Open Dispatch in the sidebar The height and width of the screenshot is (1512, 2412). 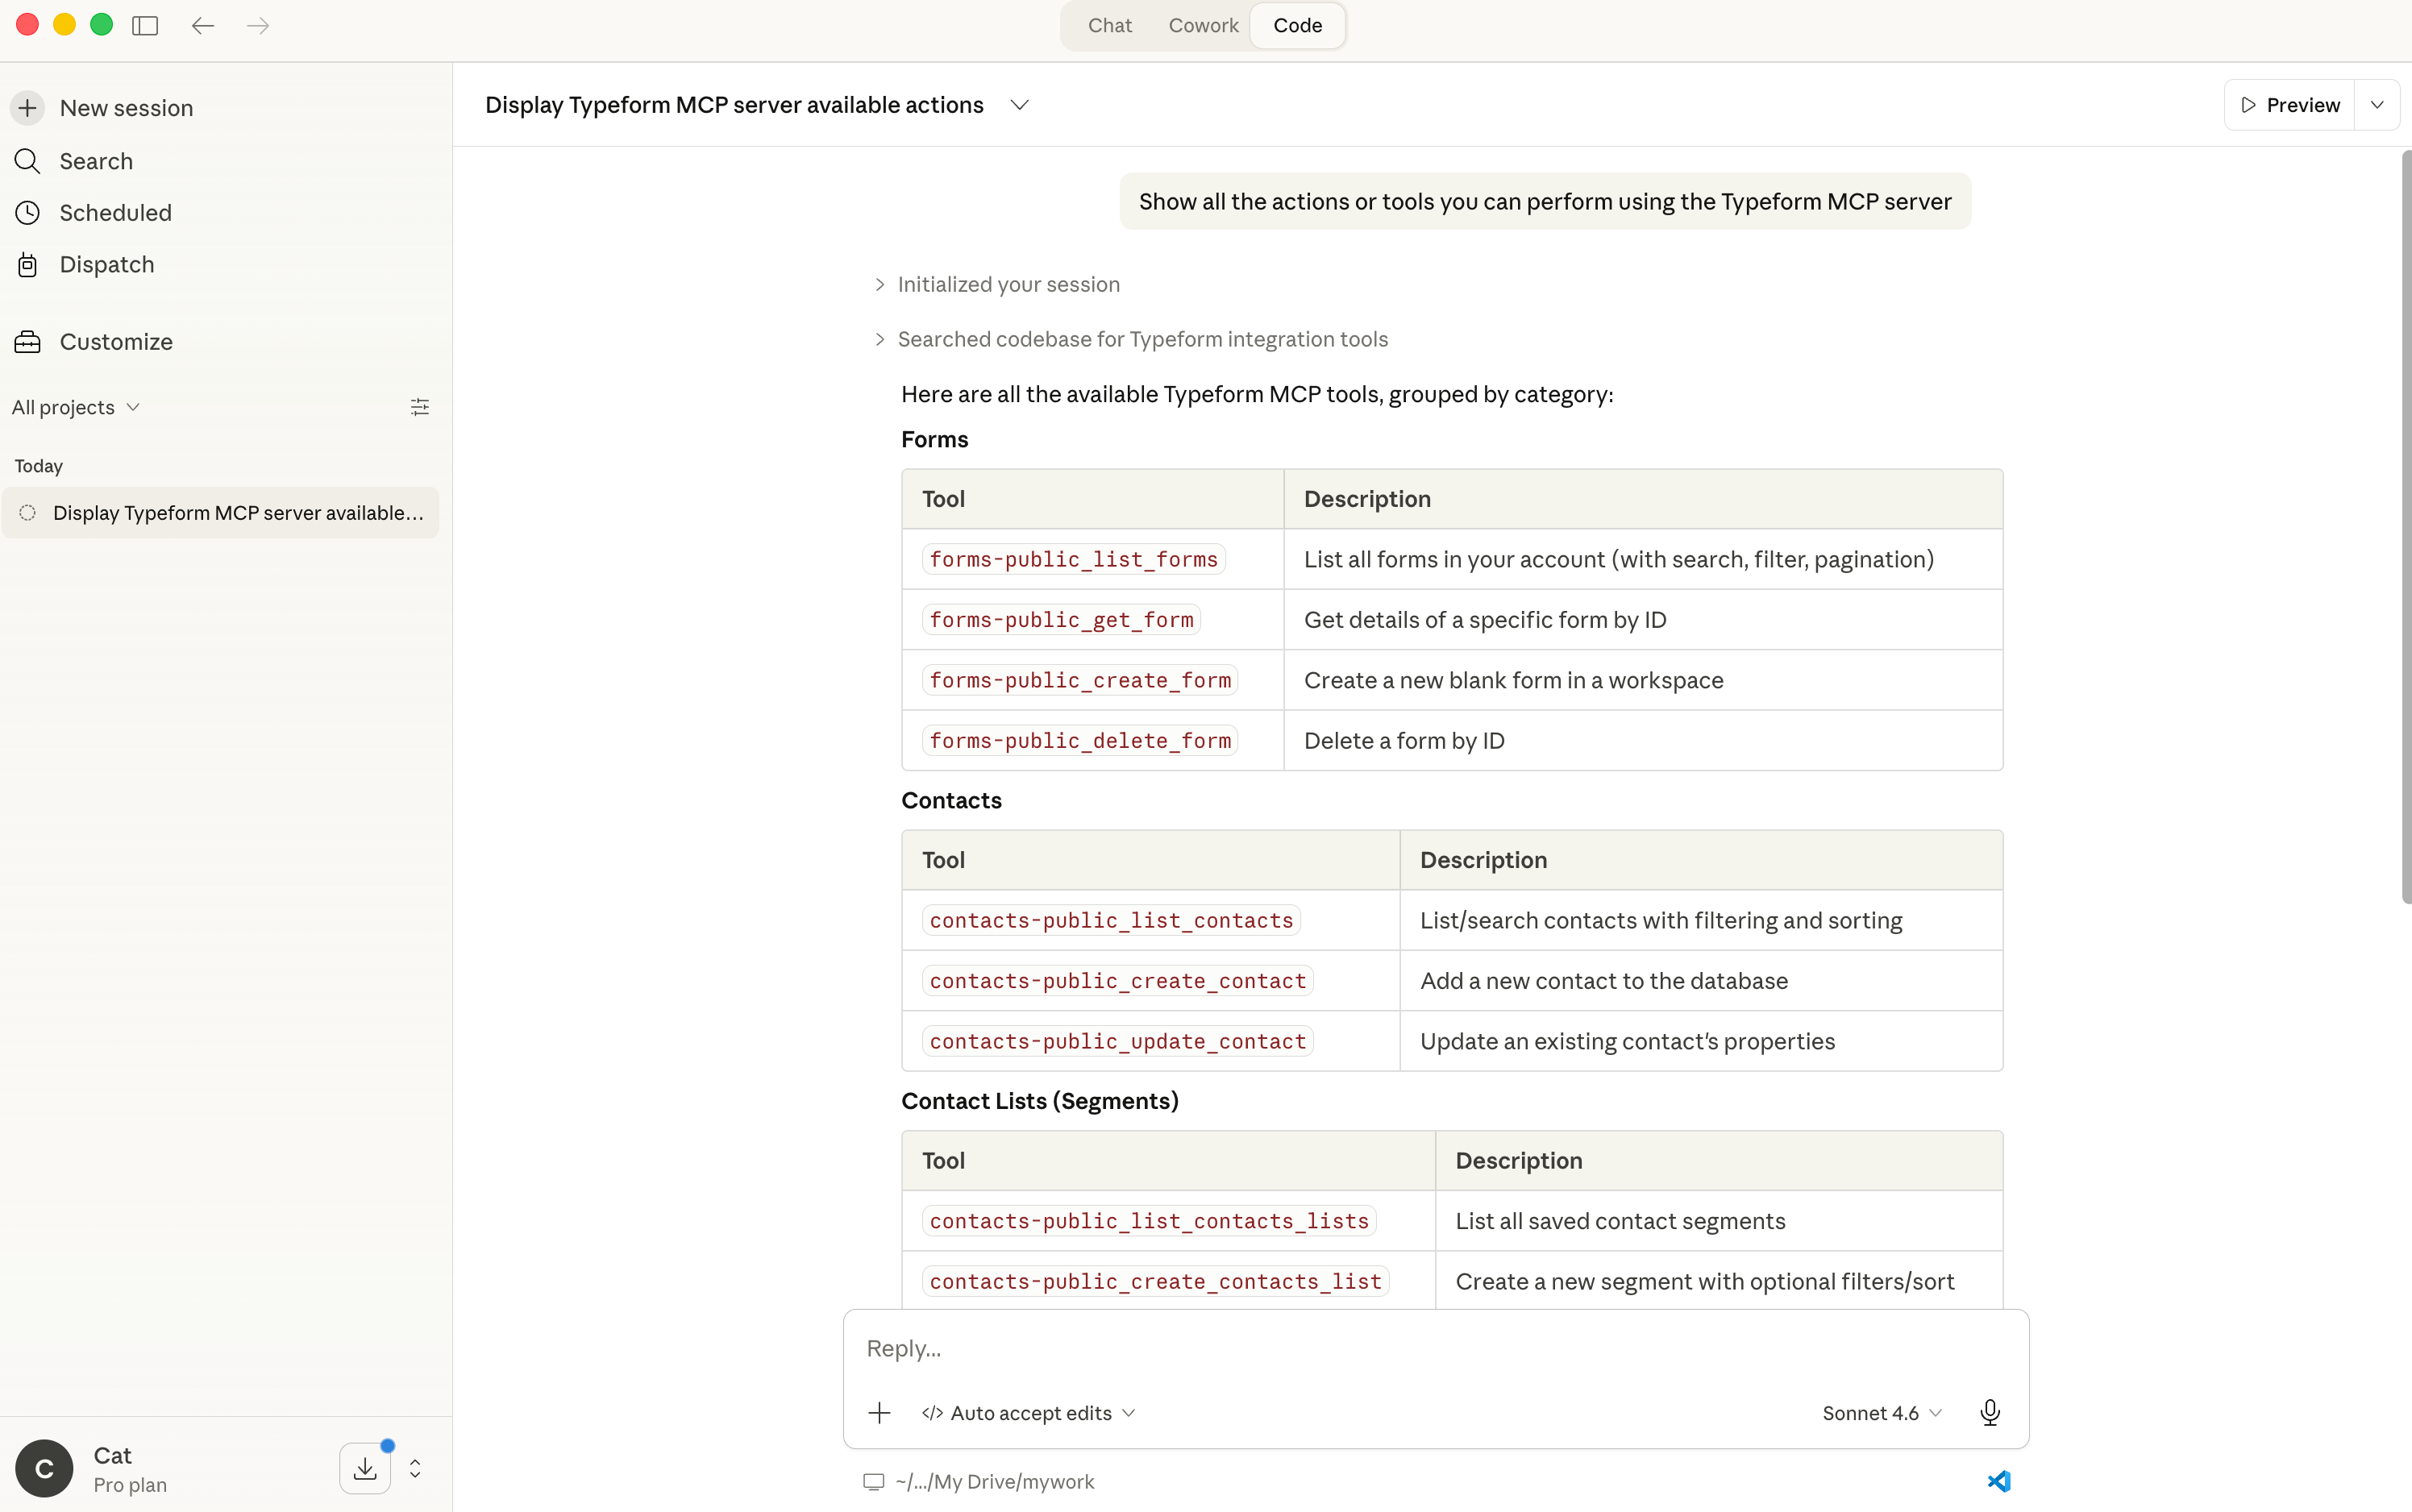click(x=106, y=264)
